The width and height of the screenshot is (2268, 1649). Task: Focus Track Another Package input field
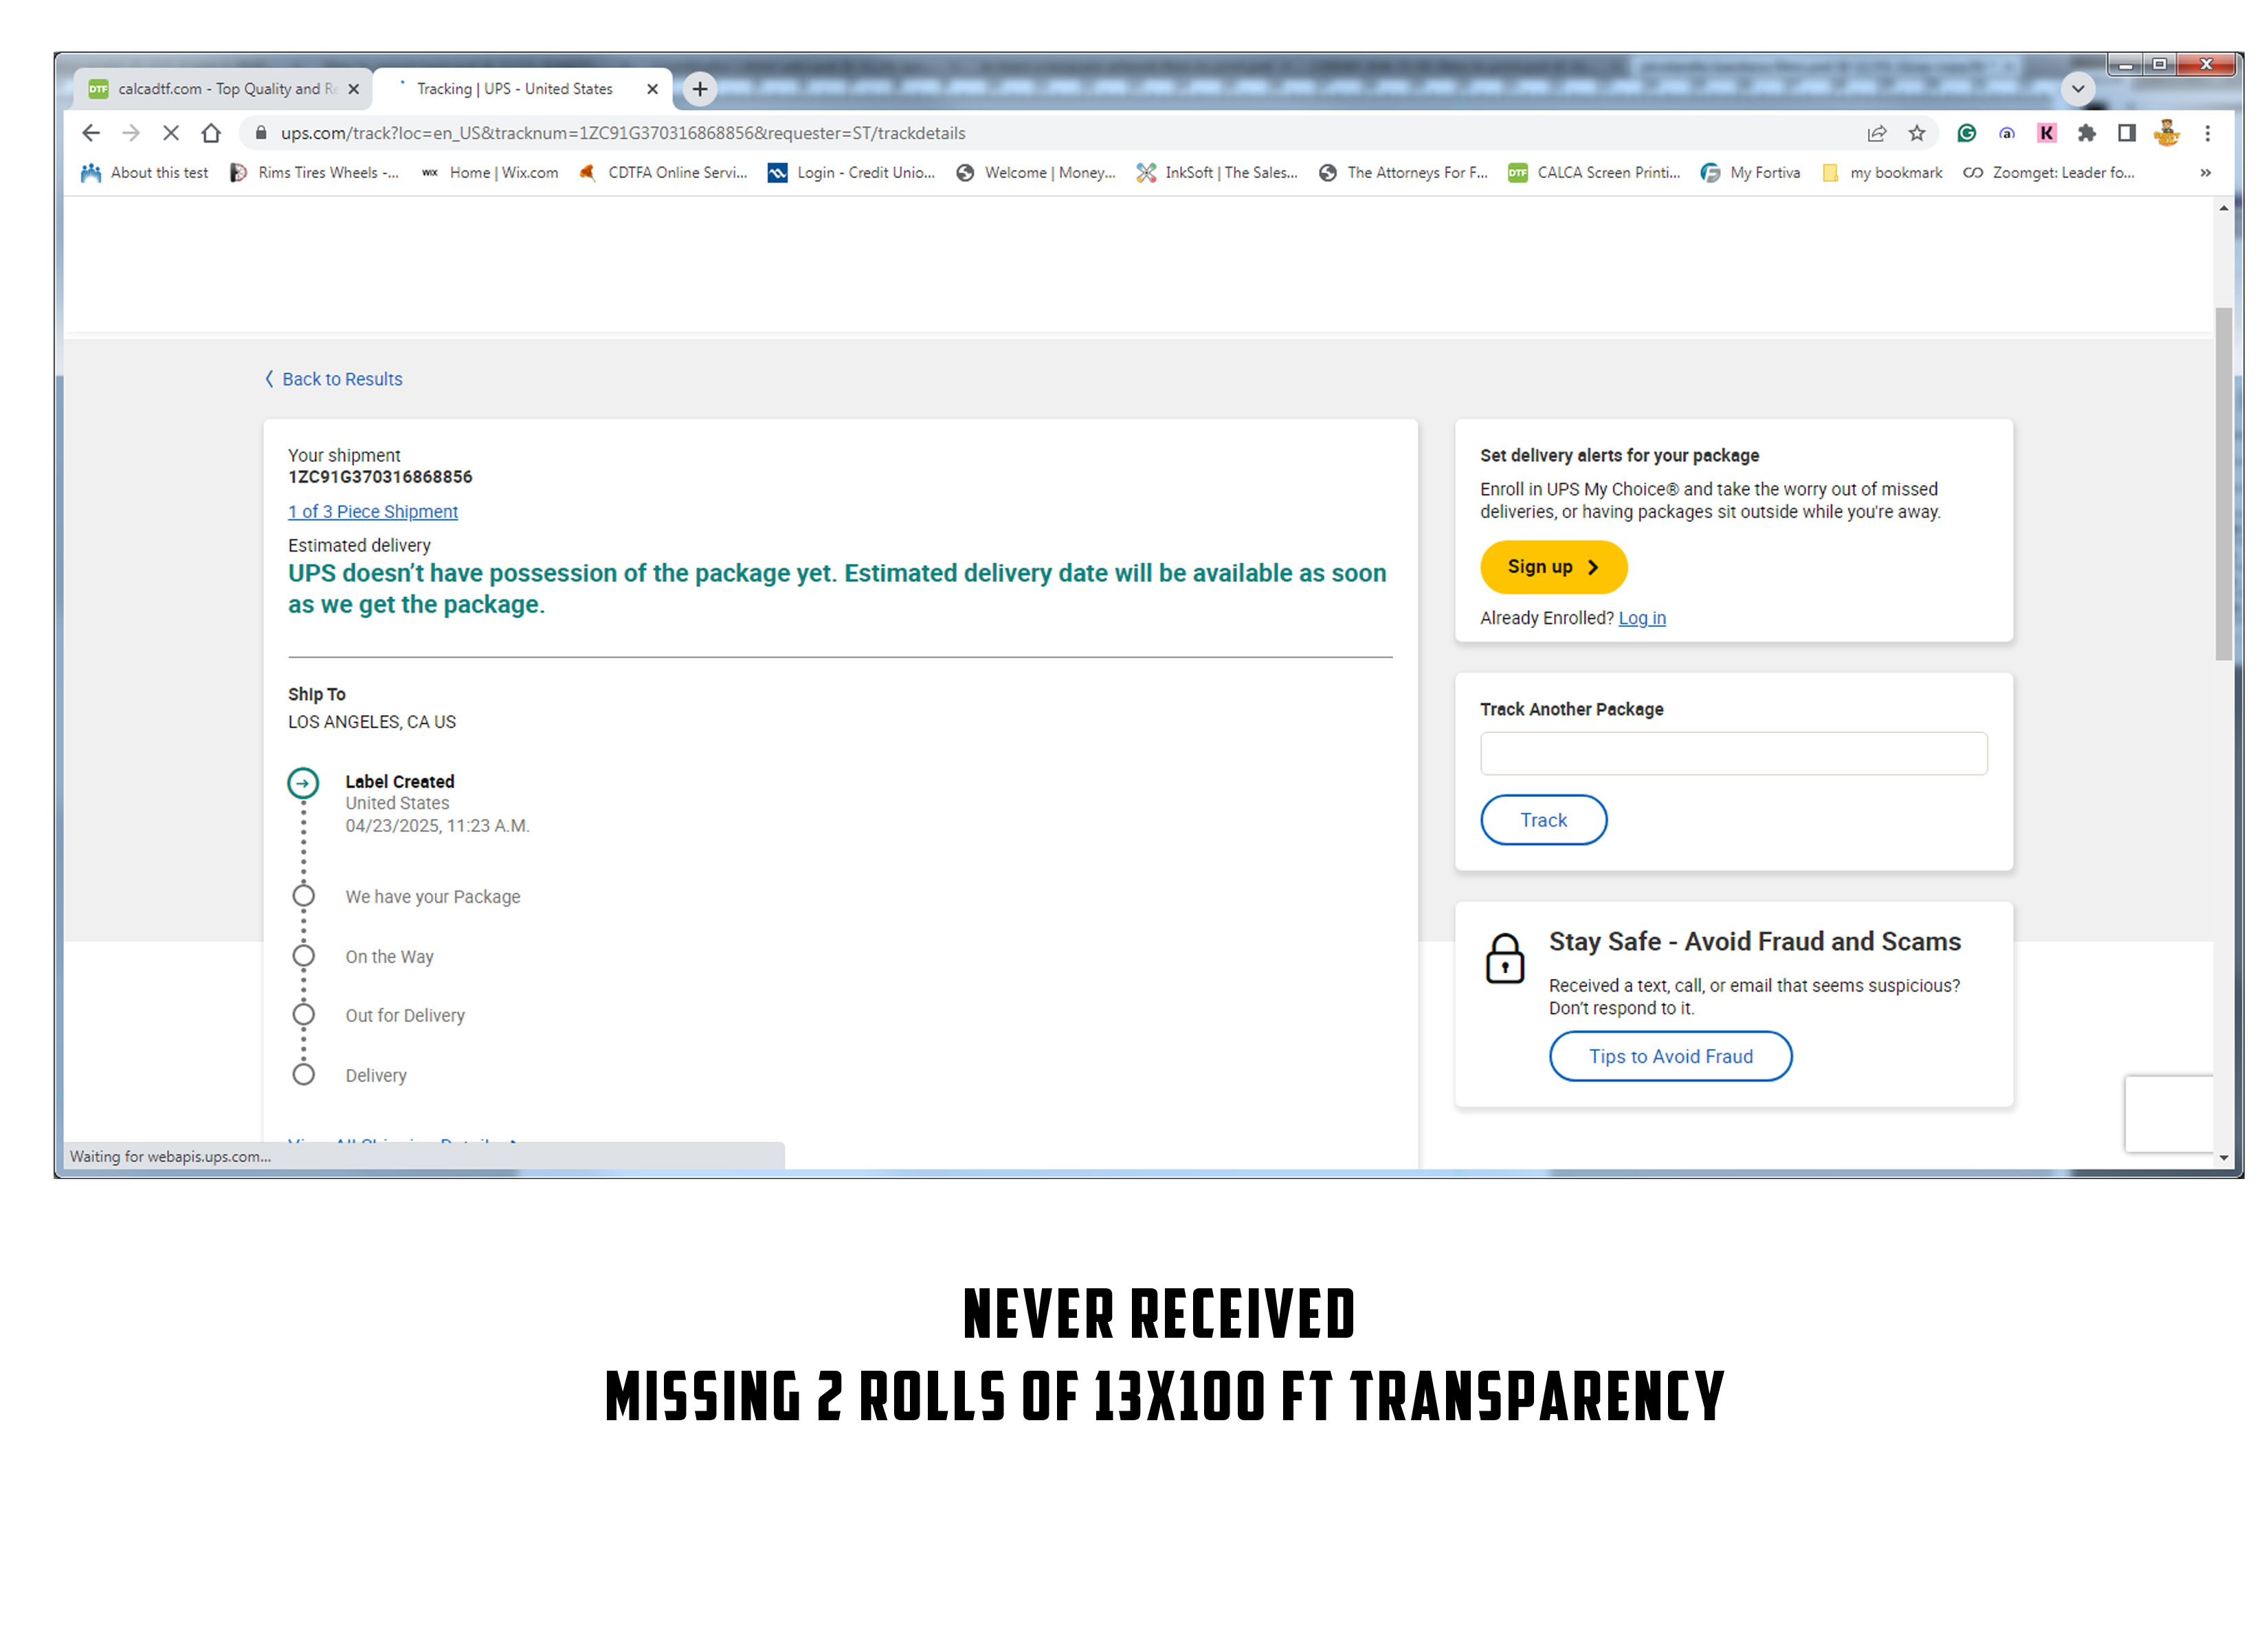tap(1733, 754)
